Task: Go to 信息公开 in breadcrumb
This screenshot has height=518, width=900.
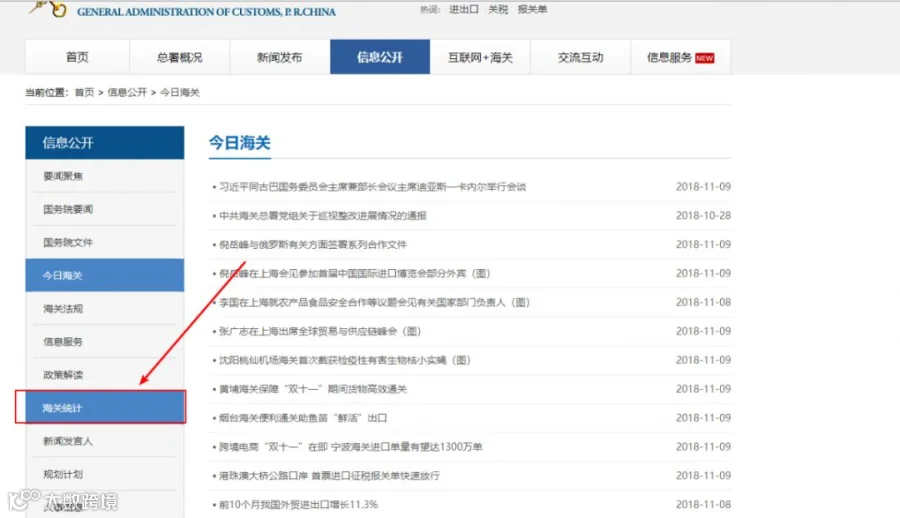Action: point(127,92)
